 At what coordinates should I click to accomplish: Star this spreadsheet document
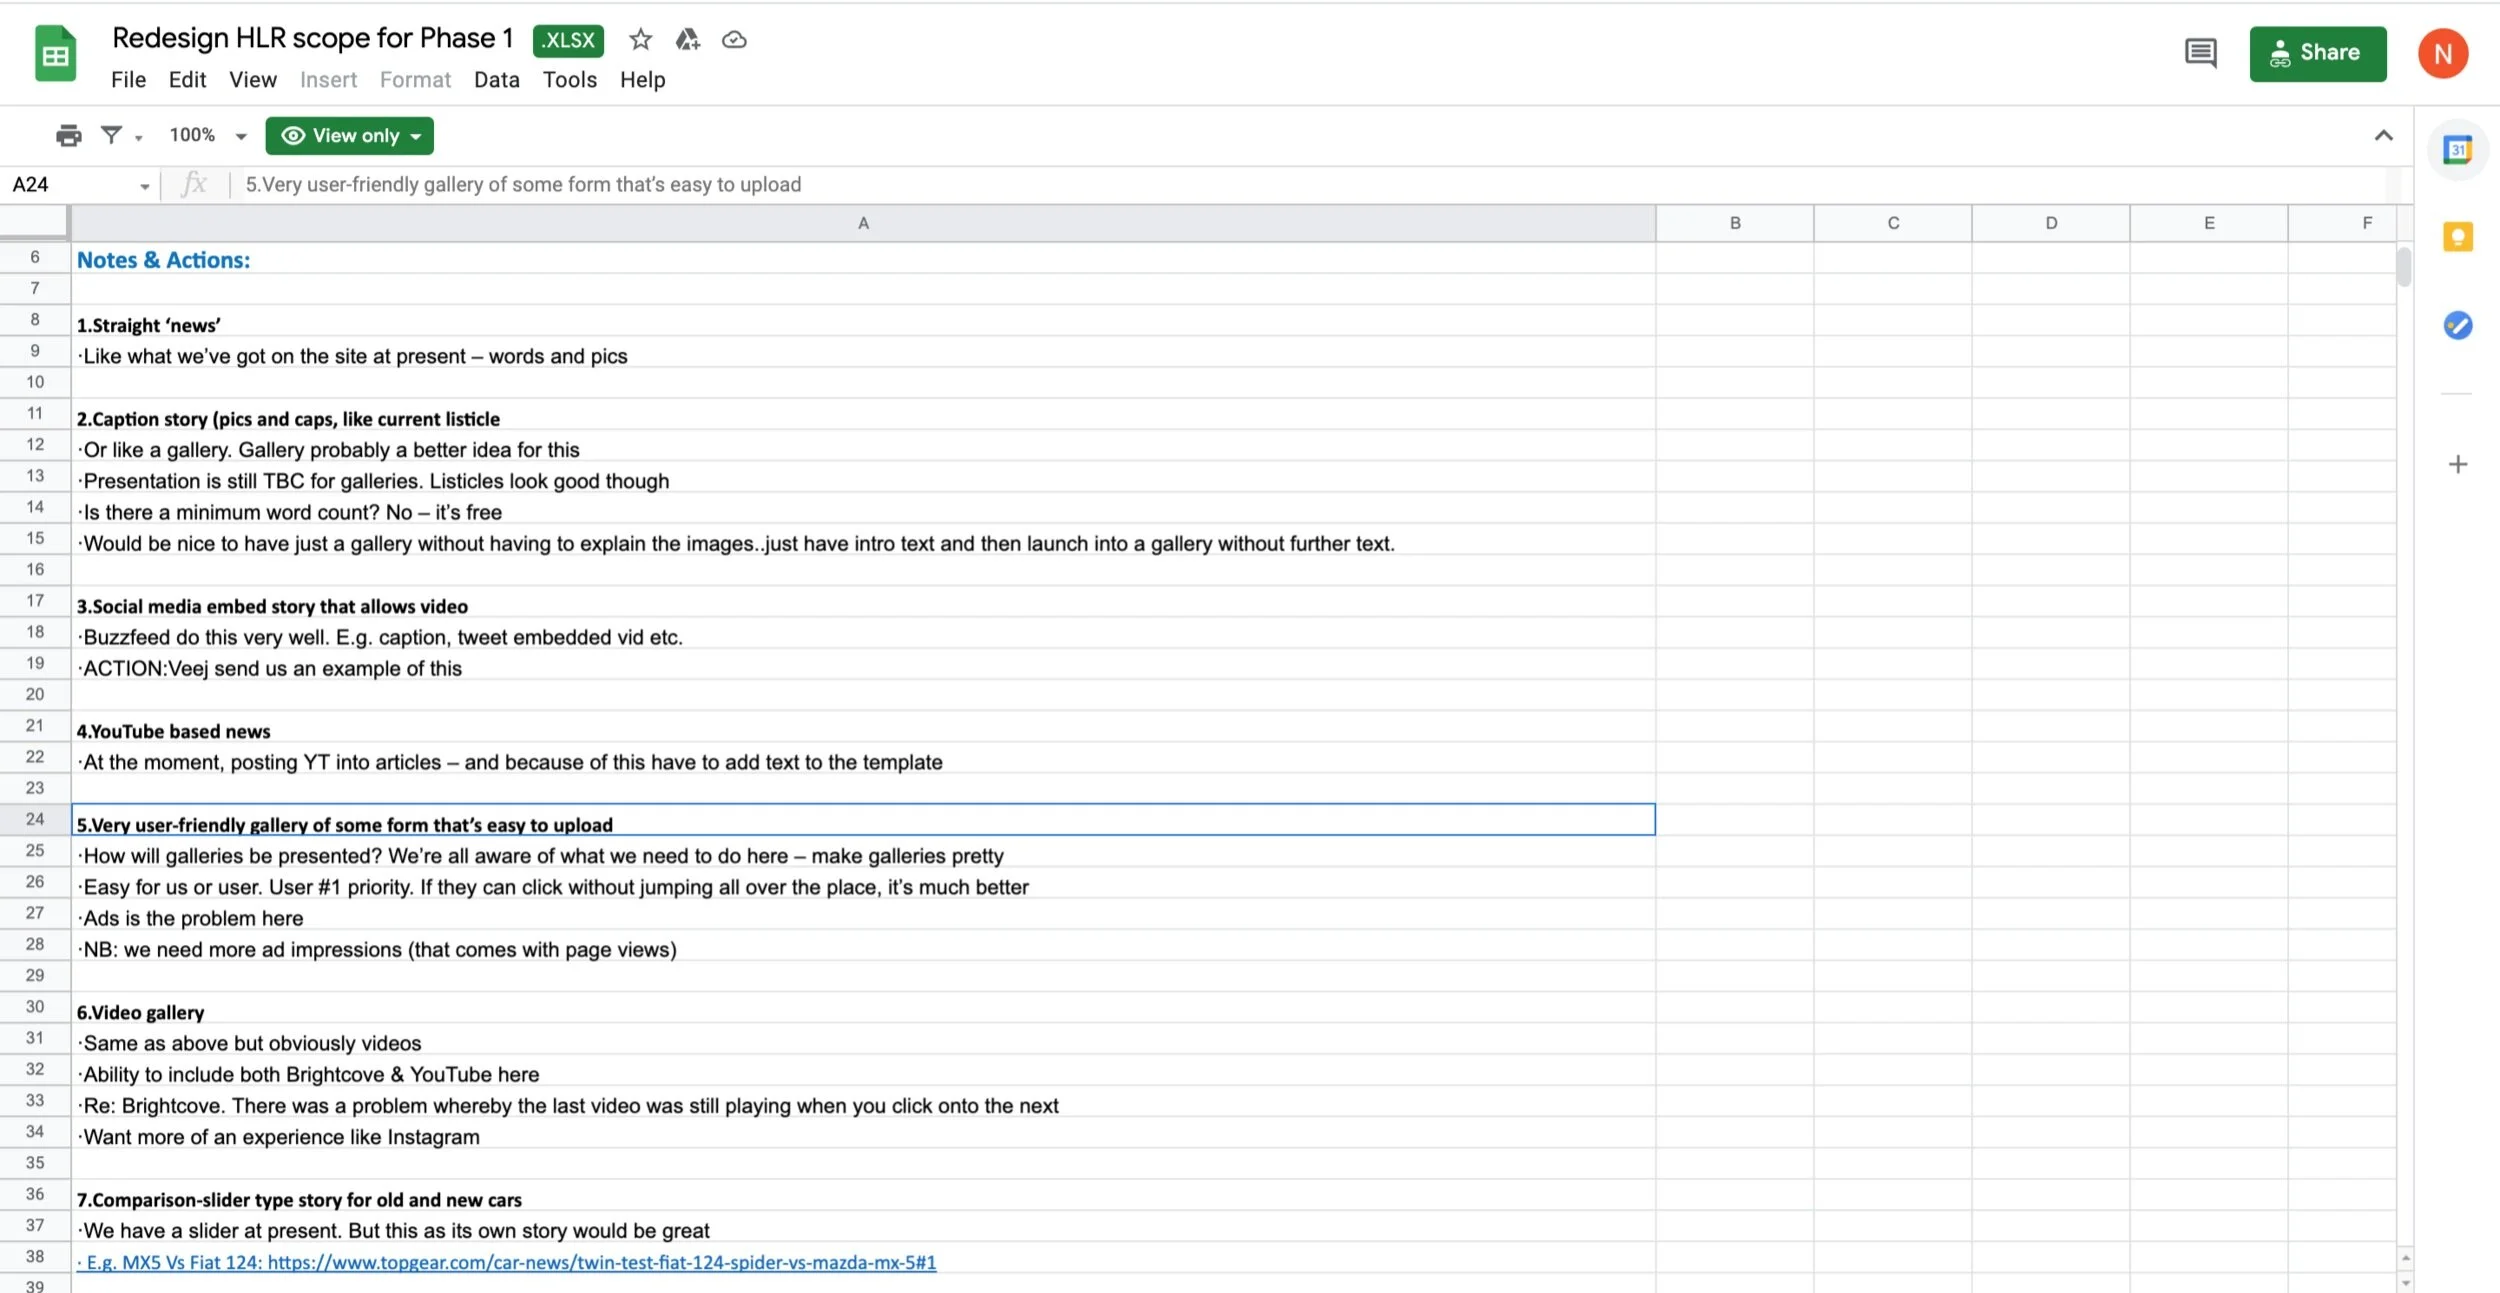tap(640, 40)
